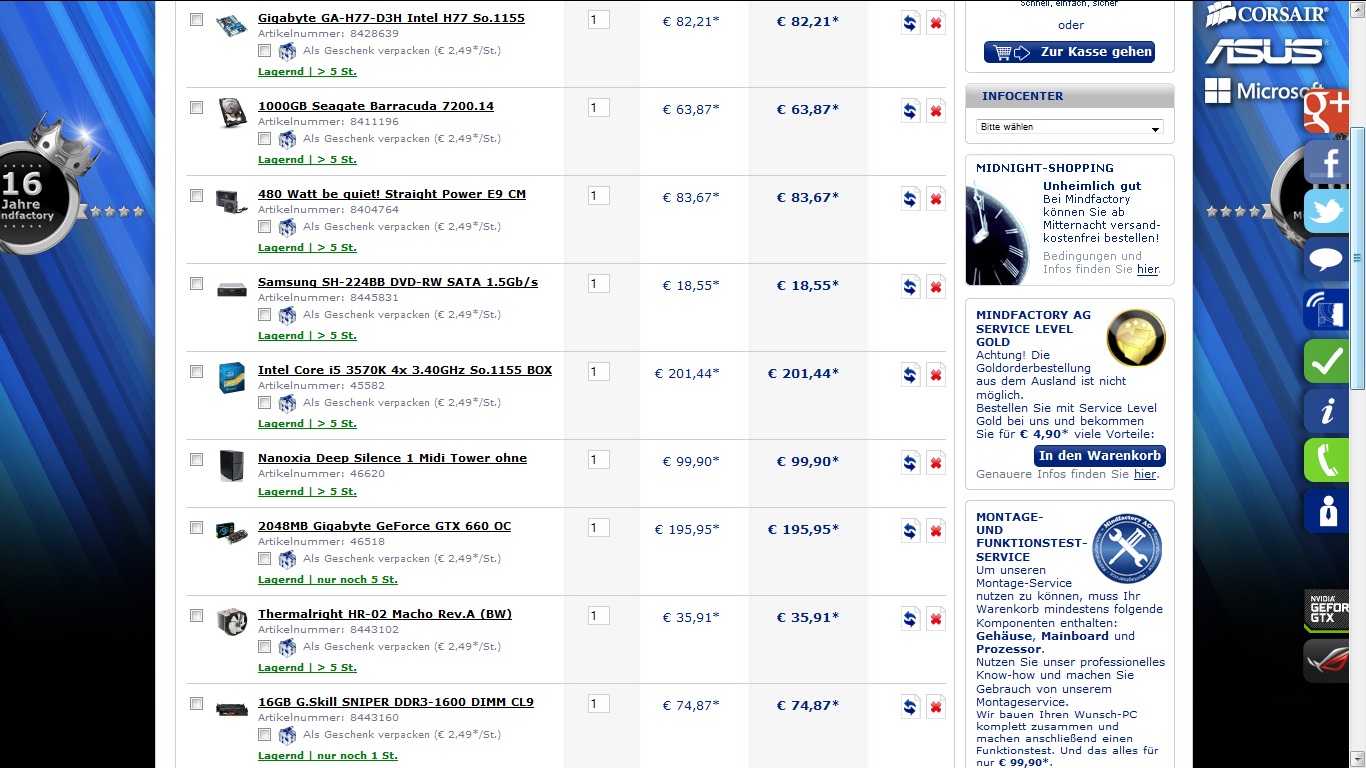Click the Google Plus sidebar icon
The image size is (1366, 768).
(1327, 110)
